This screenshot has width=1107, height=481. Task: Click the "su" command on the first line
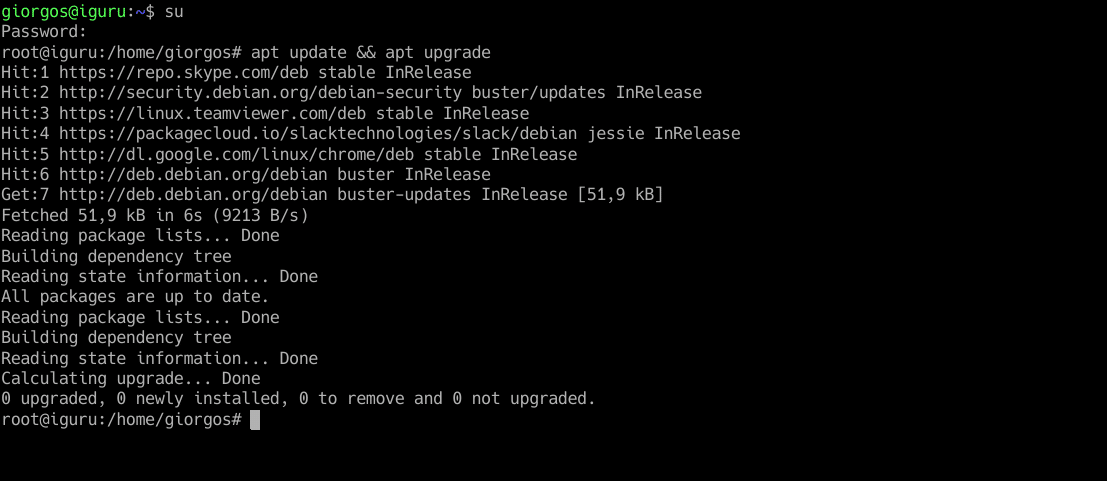click(x=174, y=11)
